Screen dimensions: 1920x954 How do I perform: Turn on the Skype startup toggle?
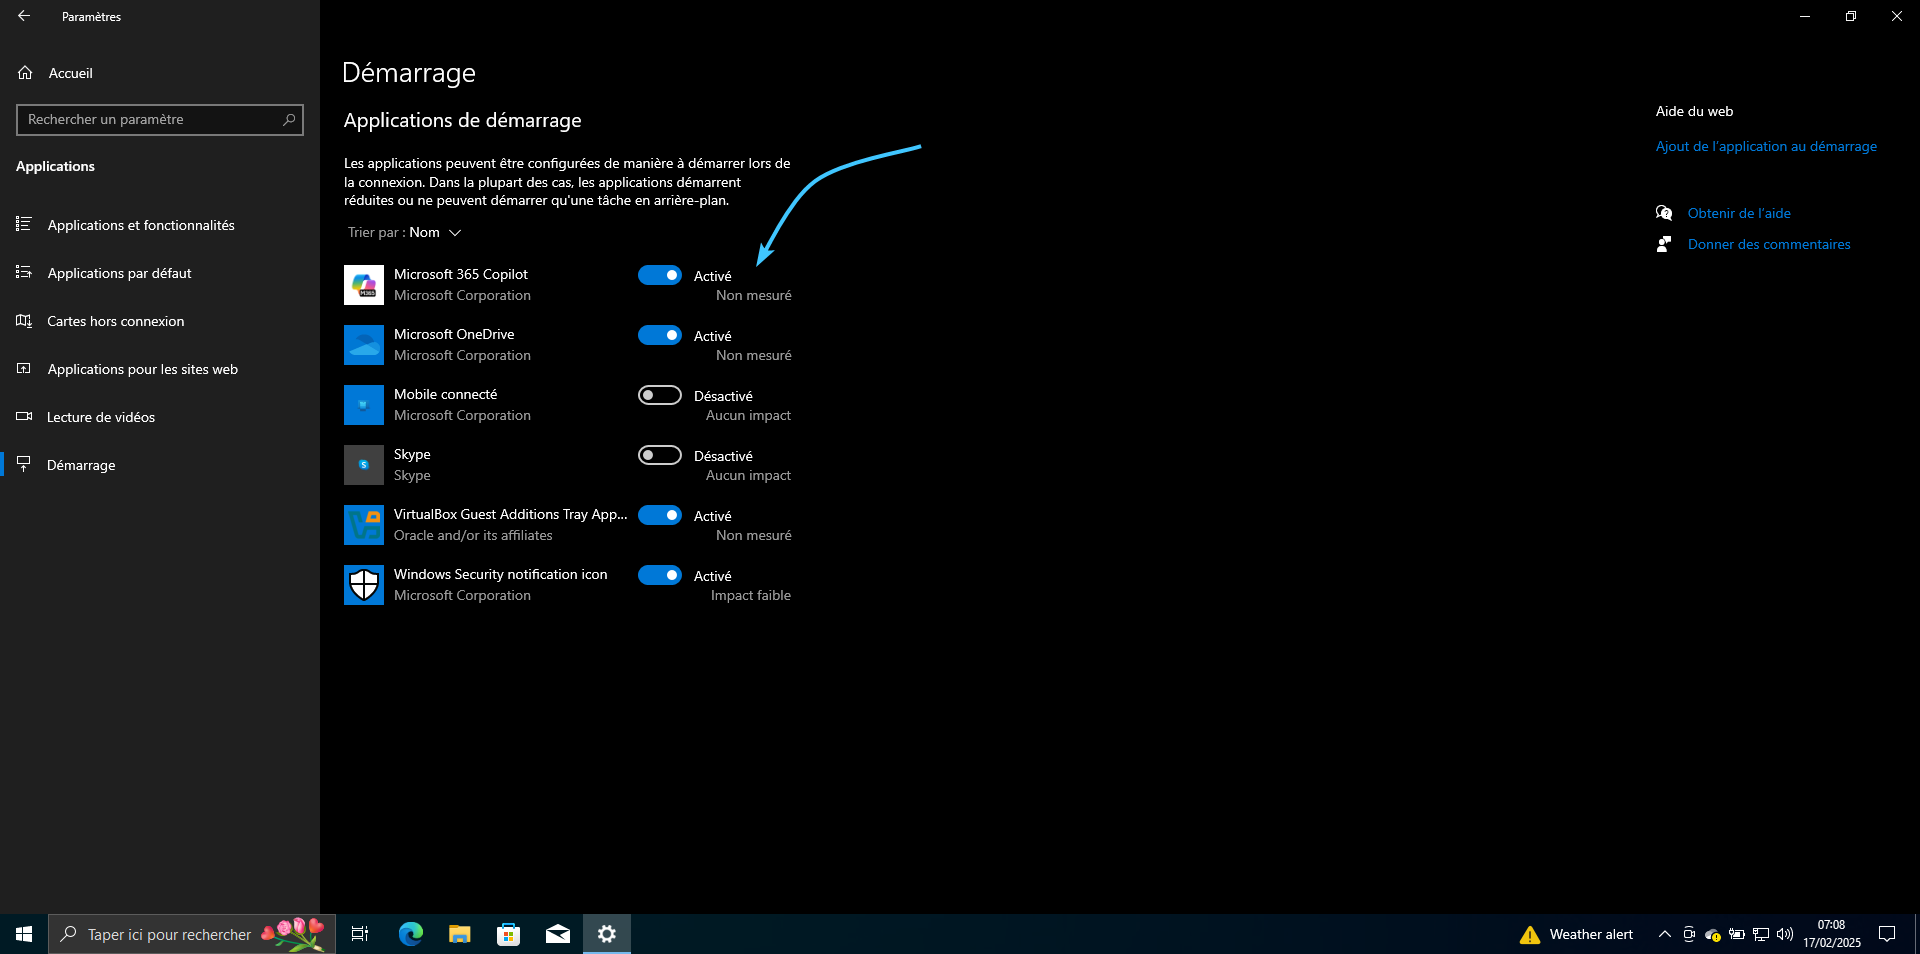(660, 455)
